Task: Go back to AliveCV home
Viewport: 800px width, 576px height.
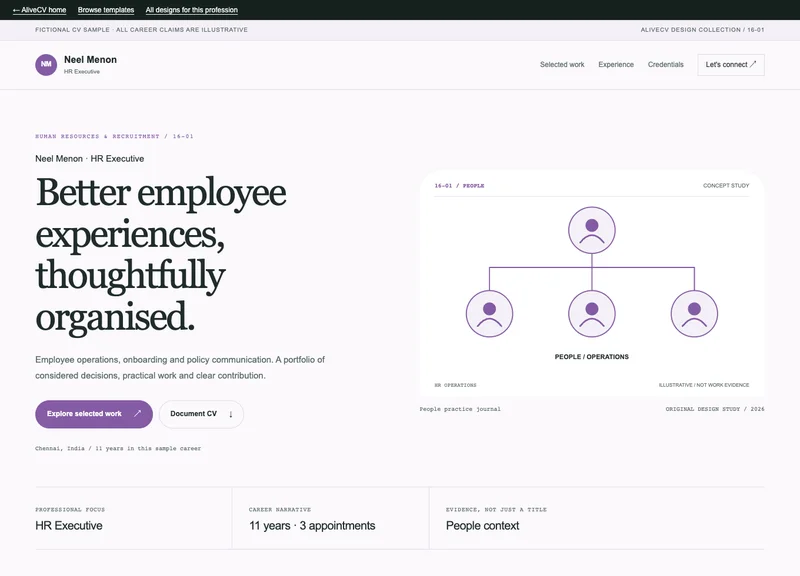Action: pyautogui.click(x=39, y=10)
